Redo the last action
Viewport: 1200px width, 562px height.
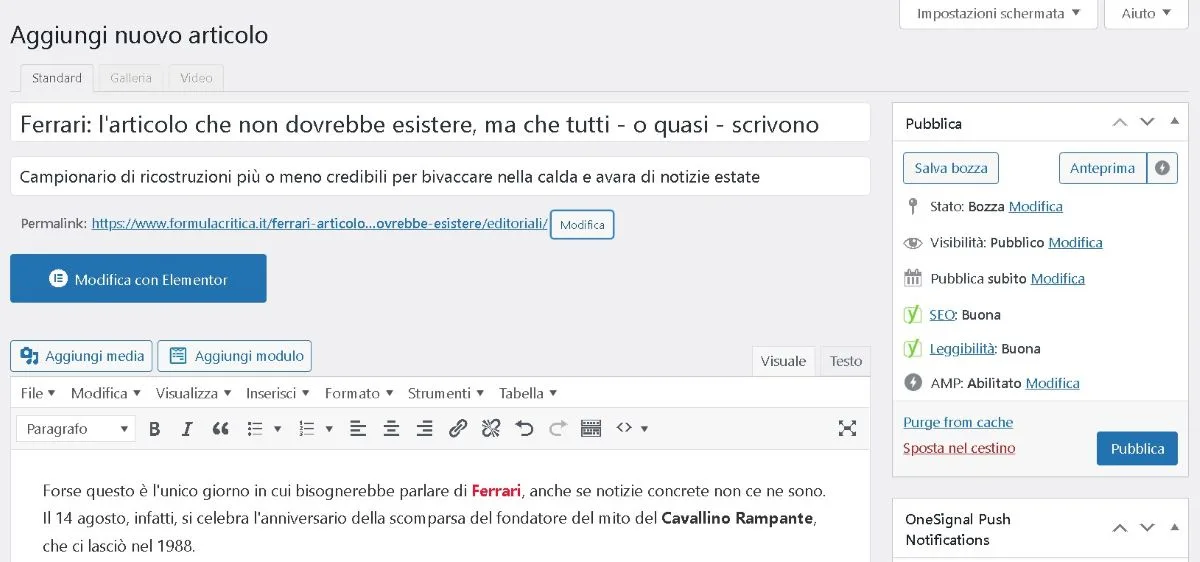coord(558,429)
